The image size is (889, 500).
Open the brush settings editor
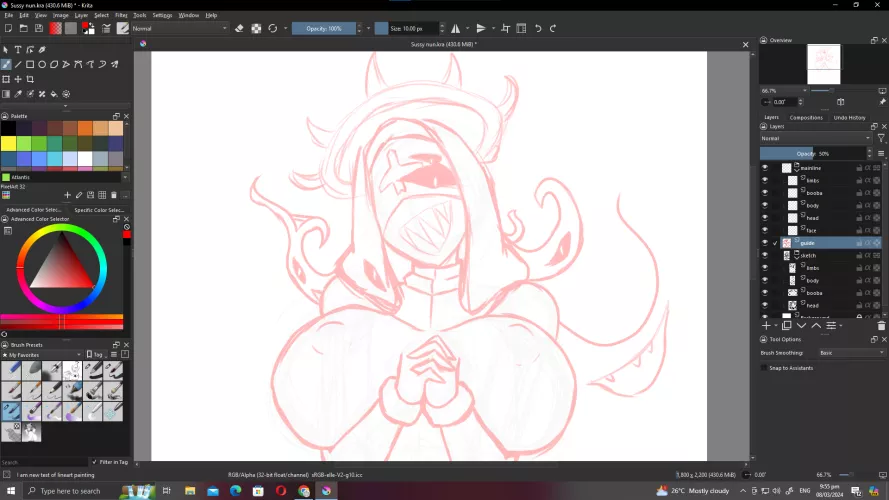click(x=106, y=28)
